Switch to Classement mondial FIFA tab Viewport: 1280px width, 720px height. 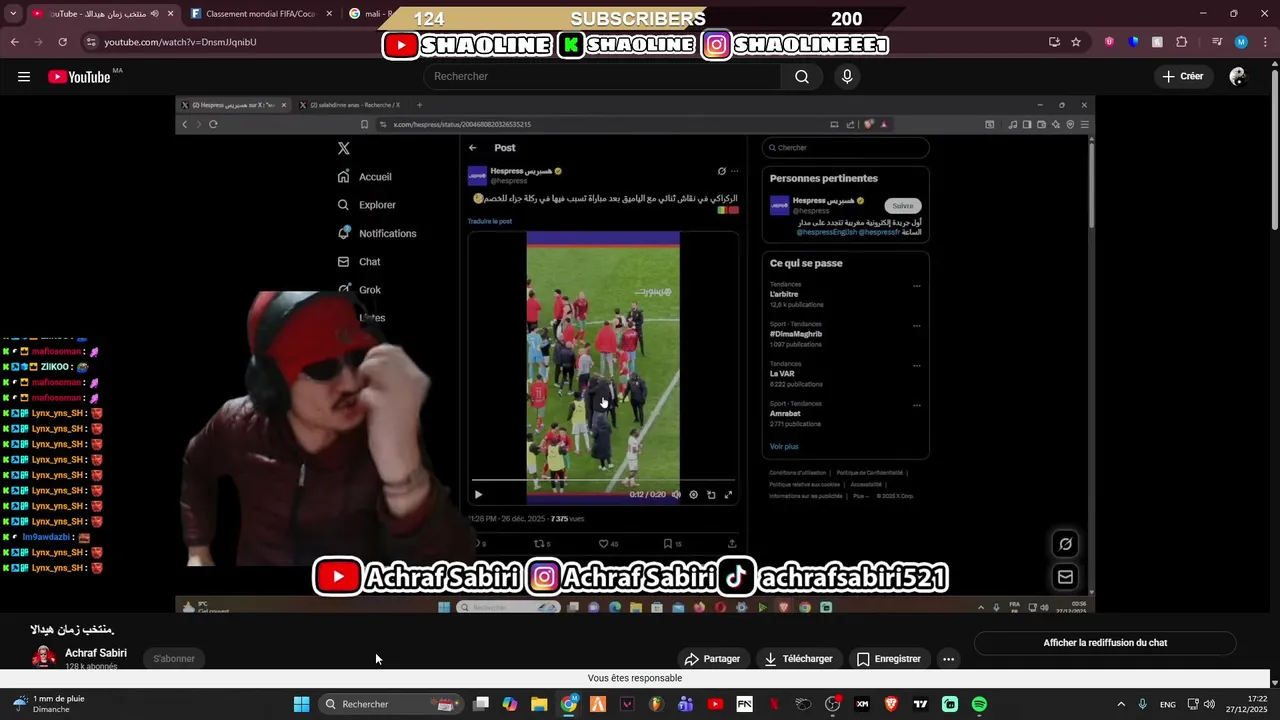point(260,14)
